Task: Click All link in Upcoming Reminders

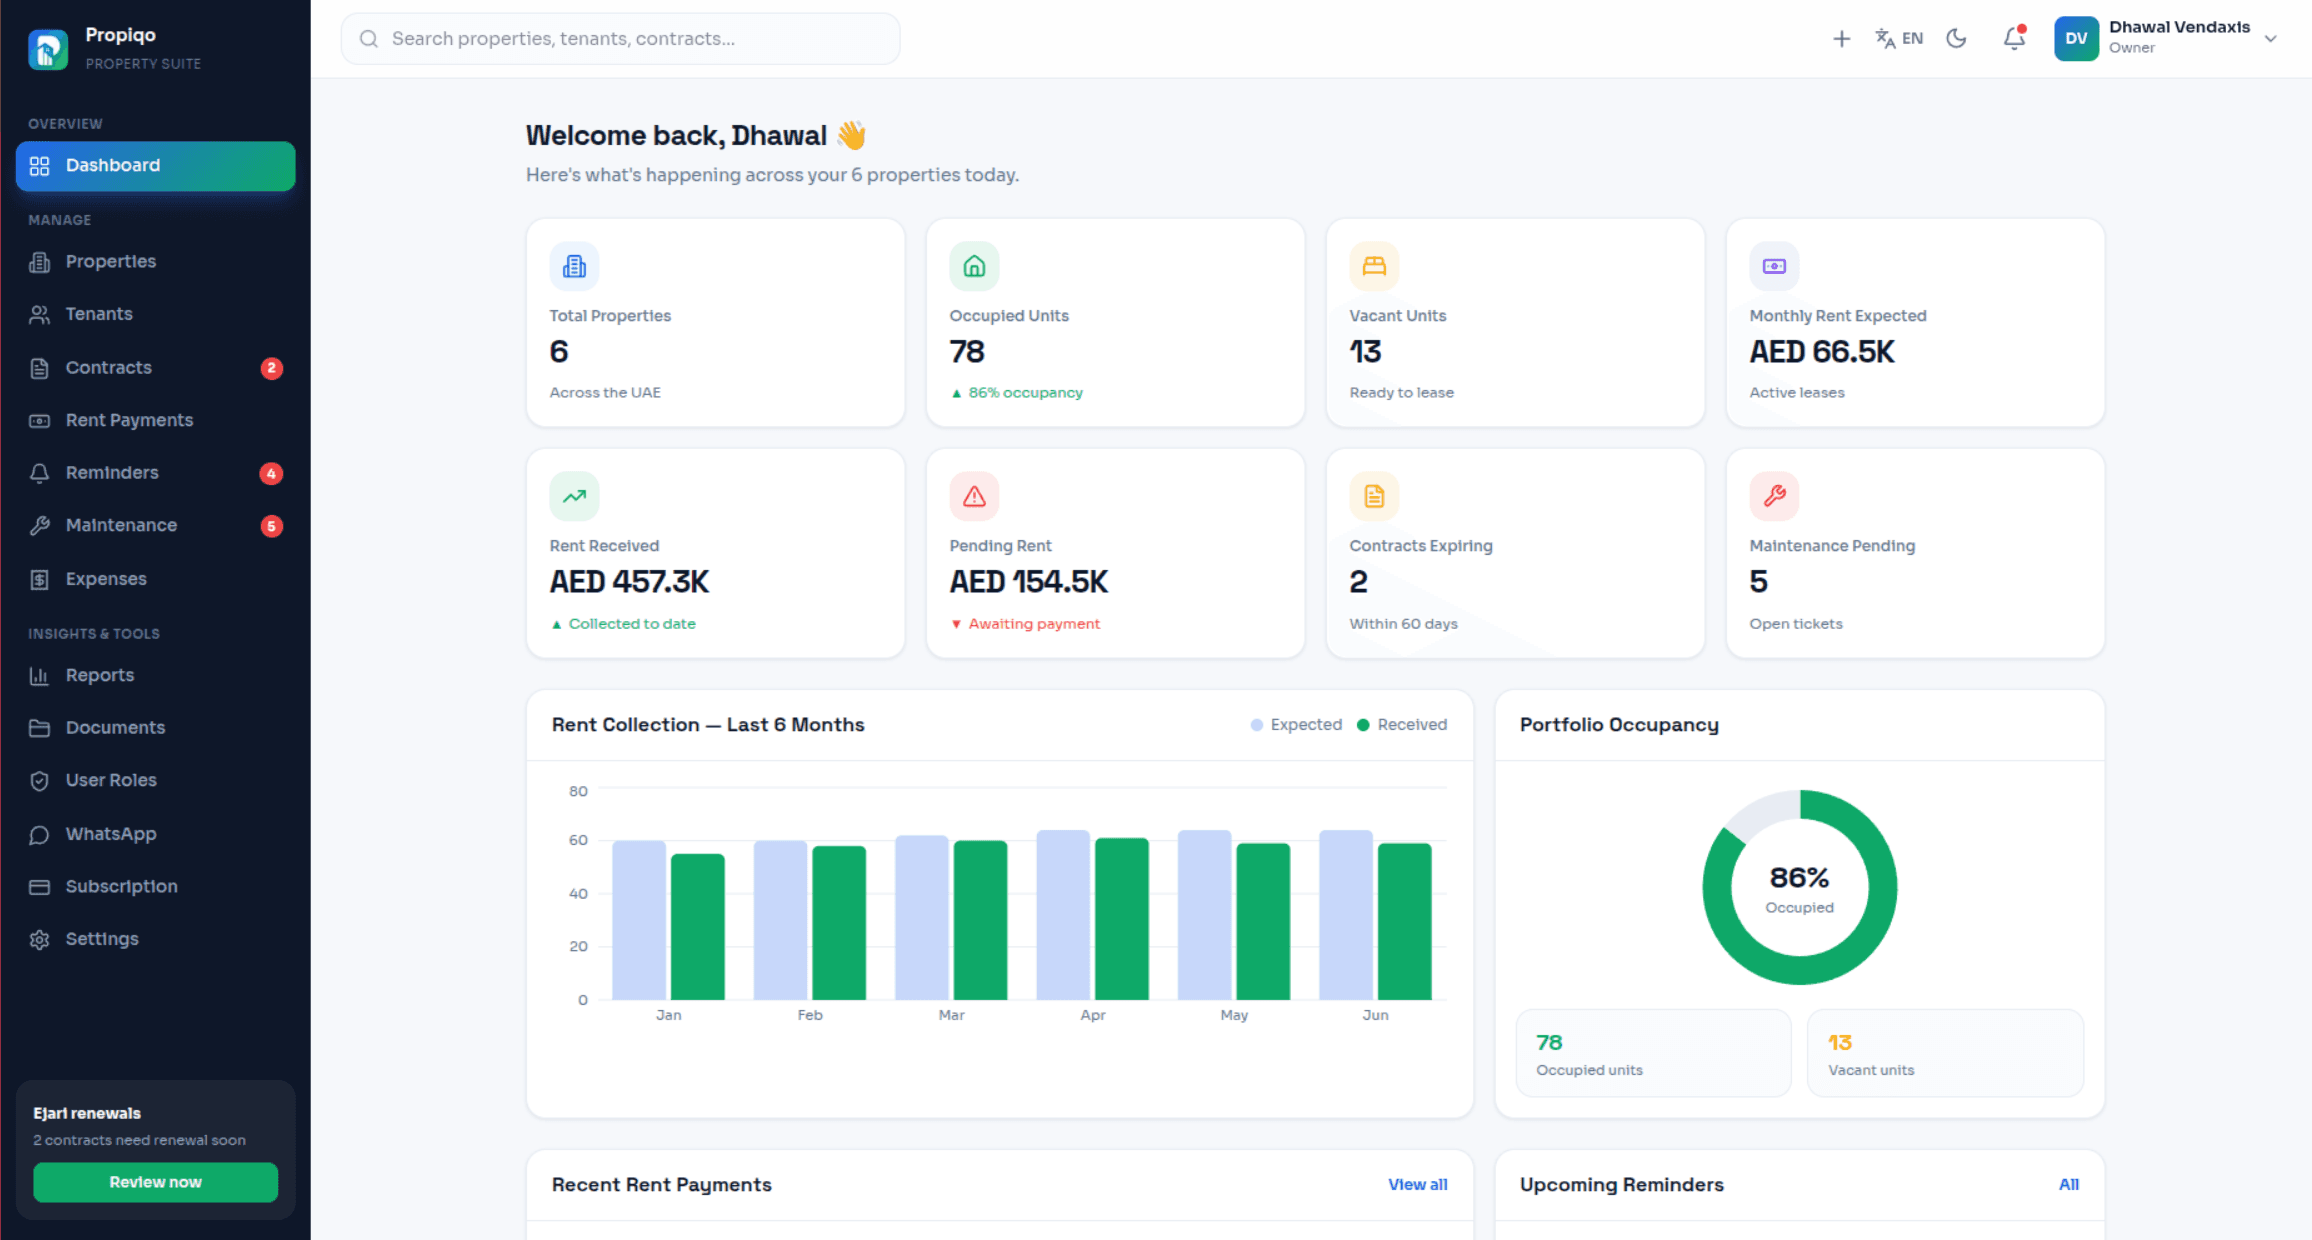Action: (x=2069, y=1185)
